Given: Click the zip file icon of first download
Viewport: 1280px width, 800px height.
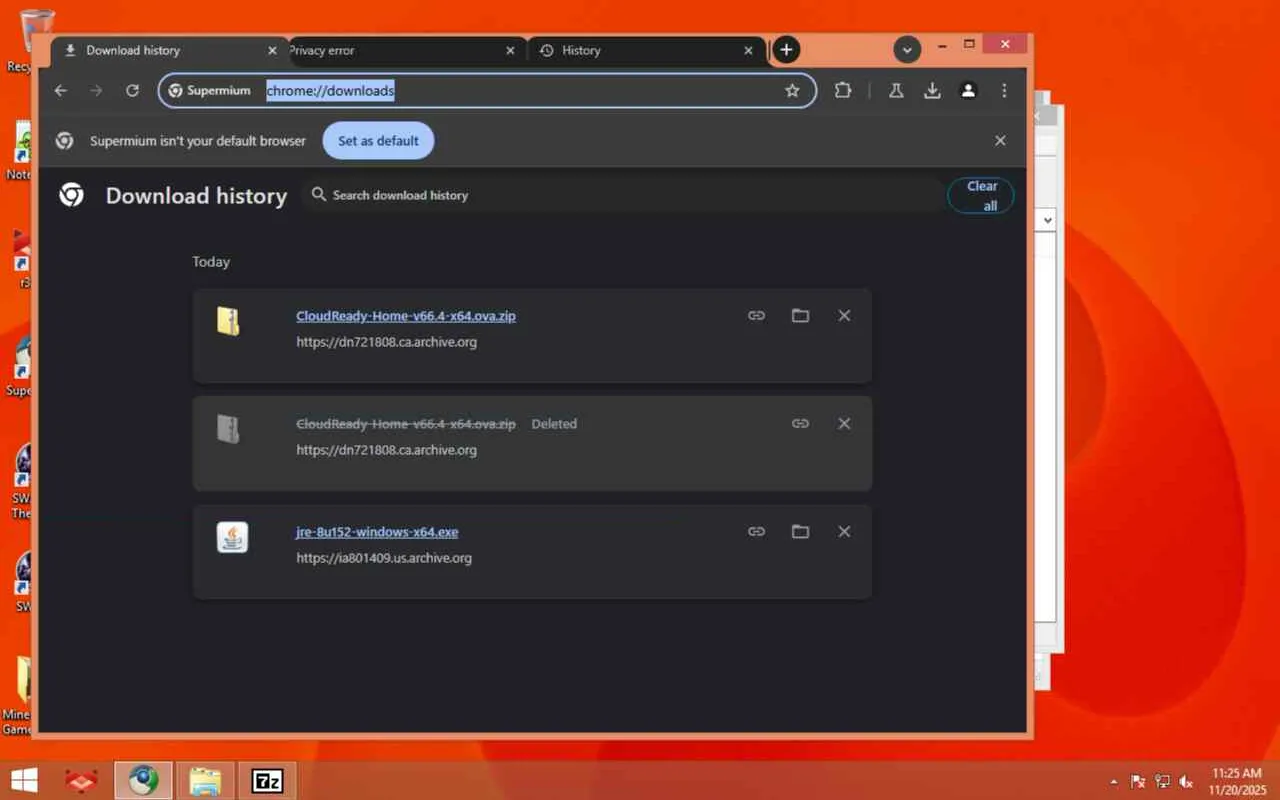Looking at the screenshot, I should (x=229, y=321).
